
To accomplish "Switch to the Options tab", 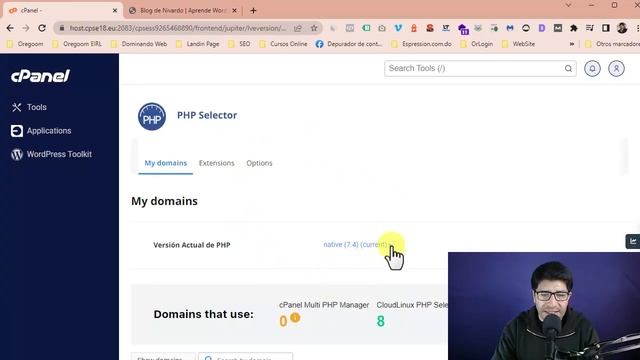I will 259,163.
